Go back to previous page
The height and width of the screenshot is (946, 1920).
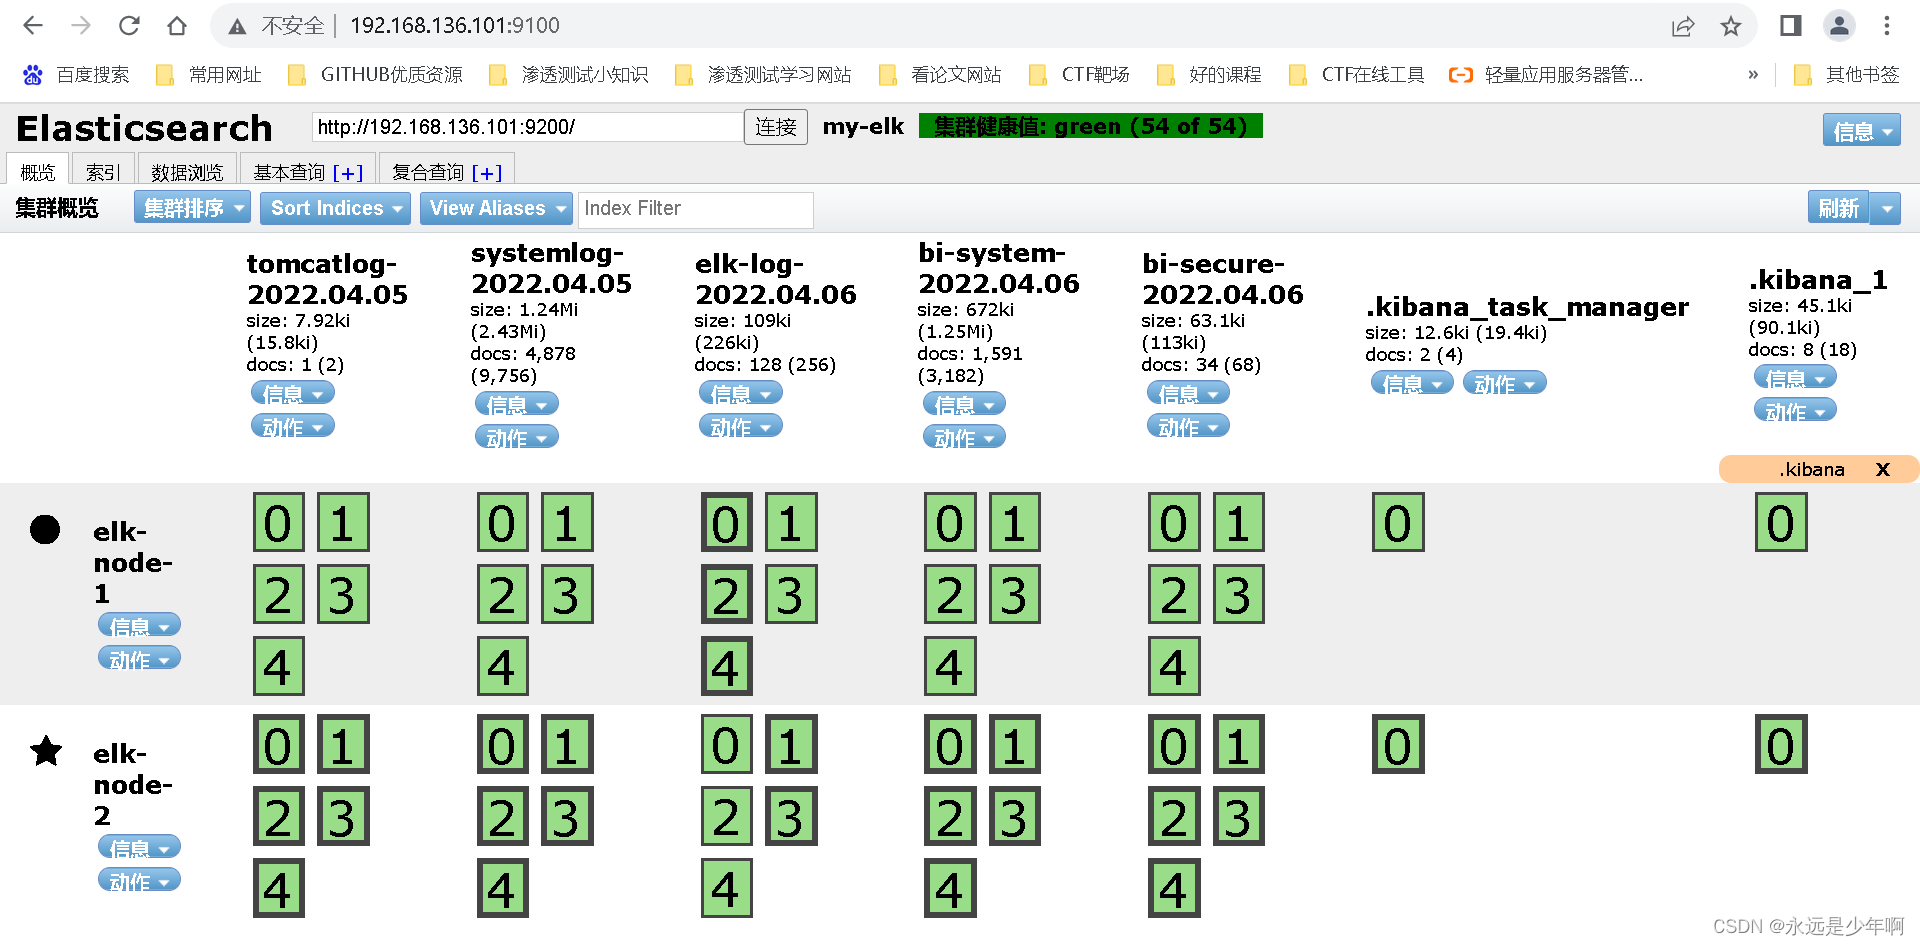(33, 26)
